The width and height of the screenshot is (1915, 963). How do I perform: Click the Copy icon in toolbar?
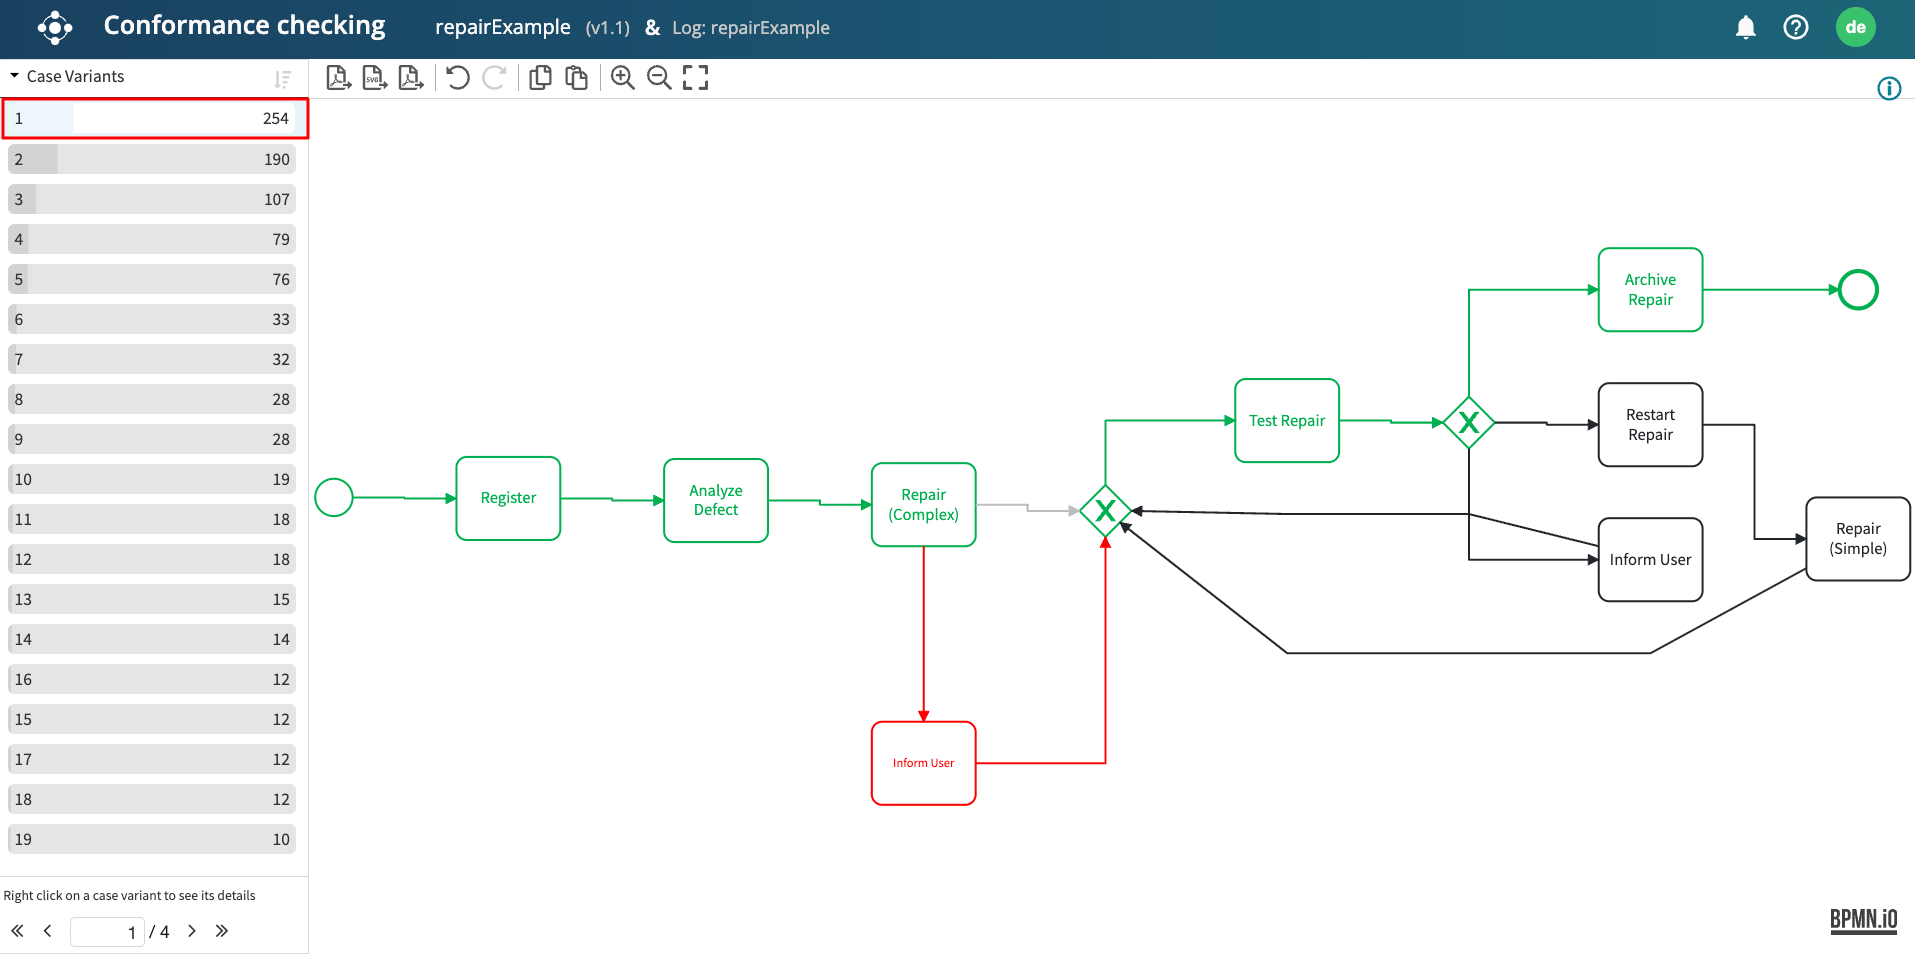point(540,78)
